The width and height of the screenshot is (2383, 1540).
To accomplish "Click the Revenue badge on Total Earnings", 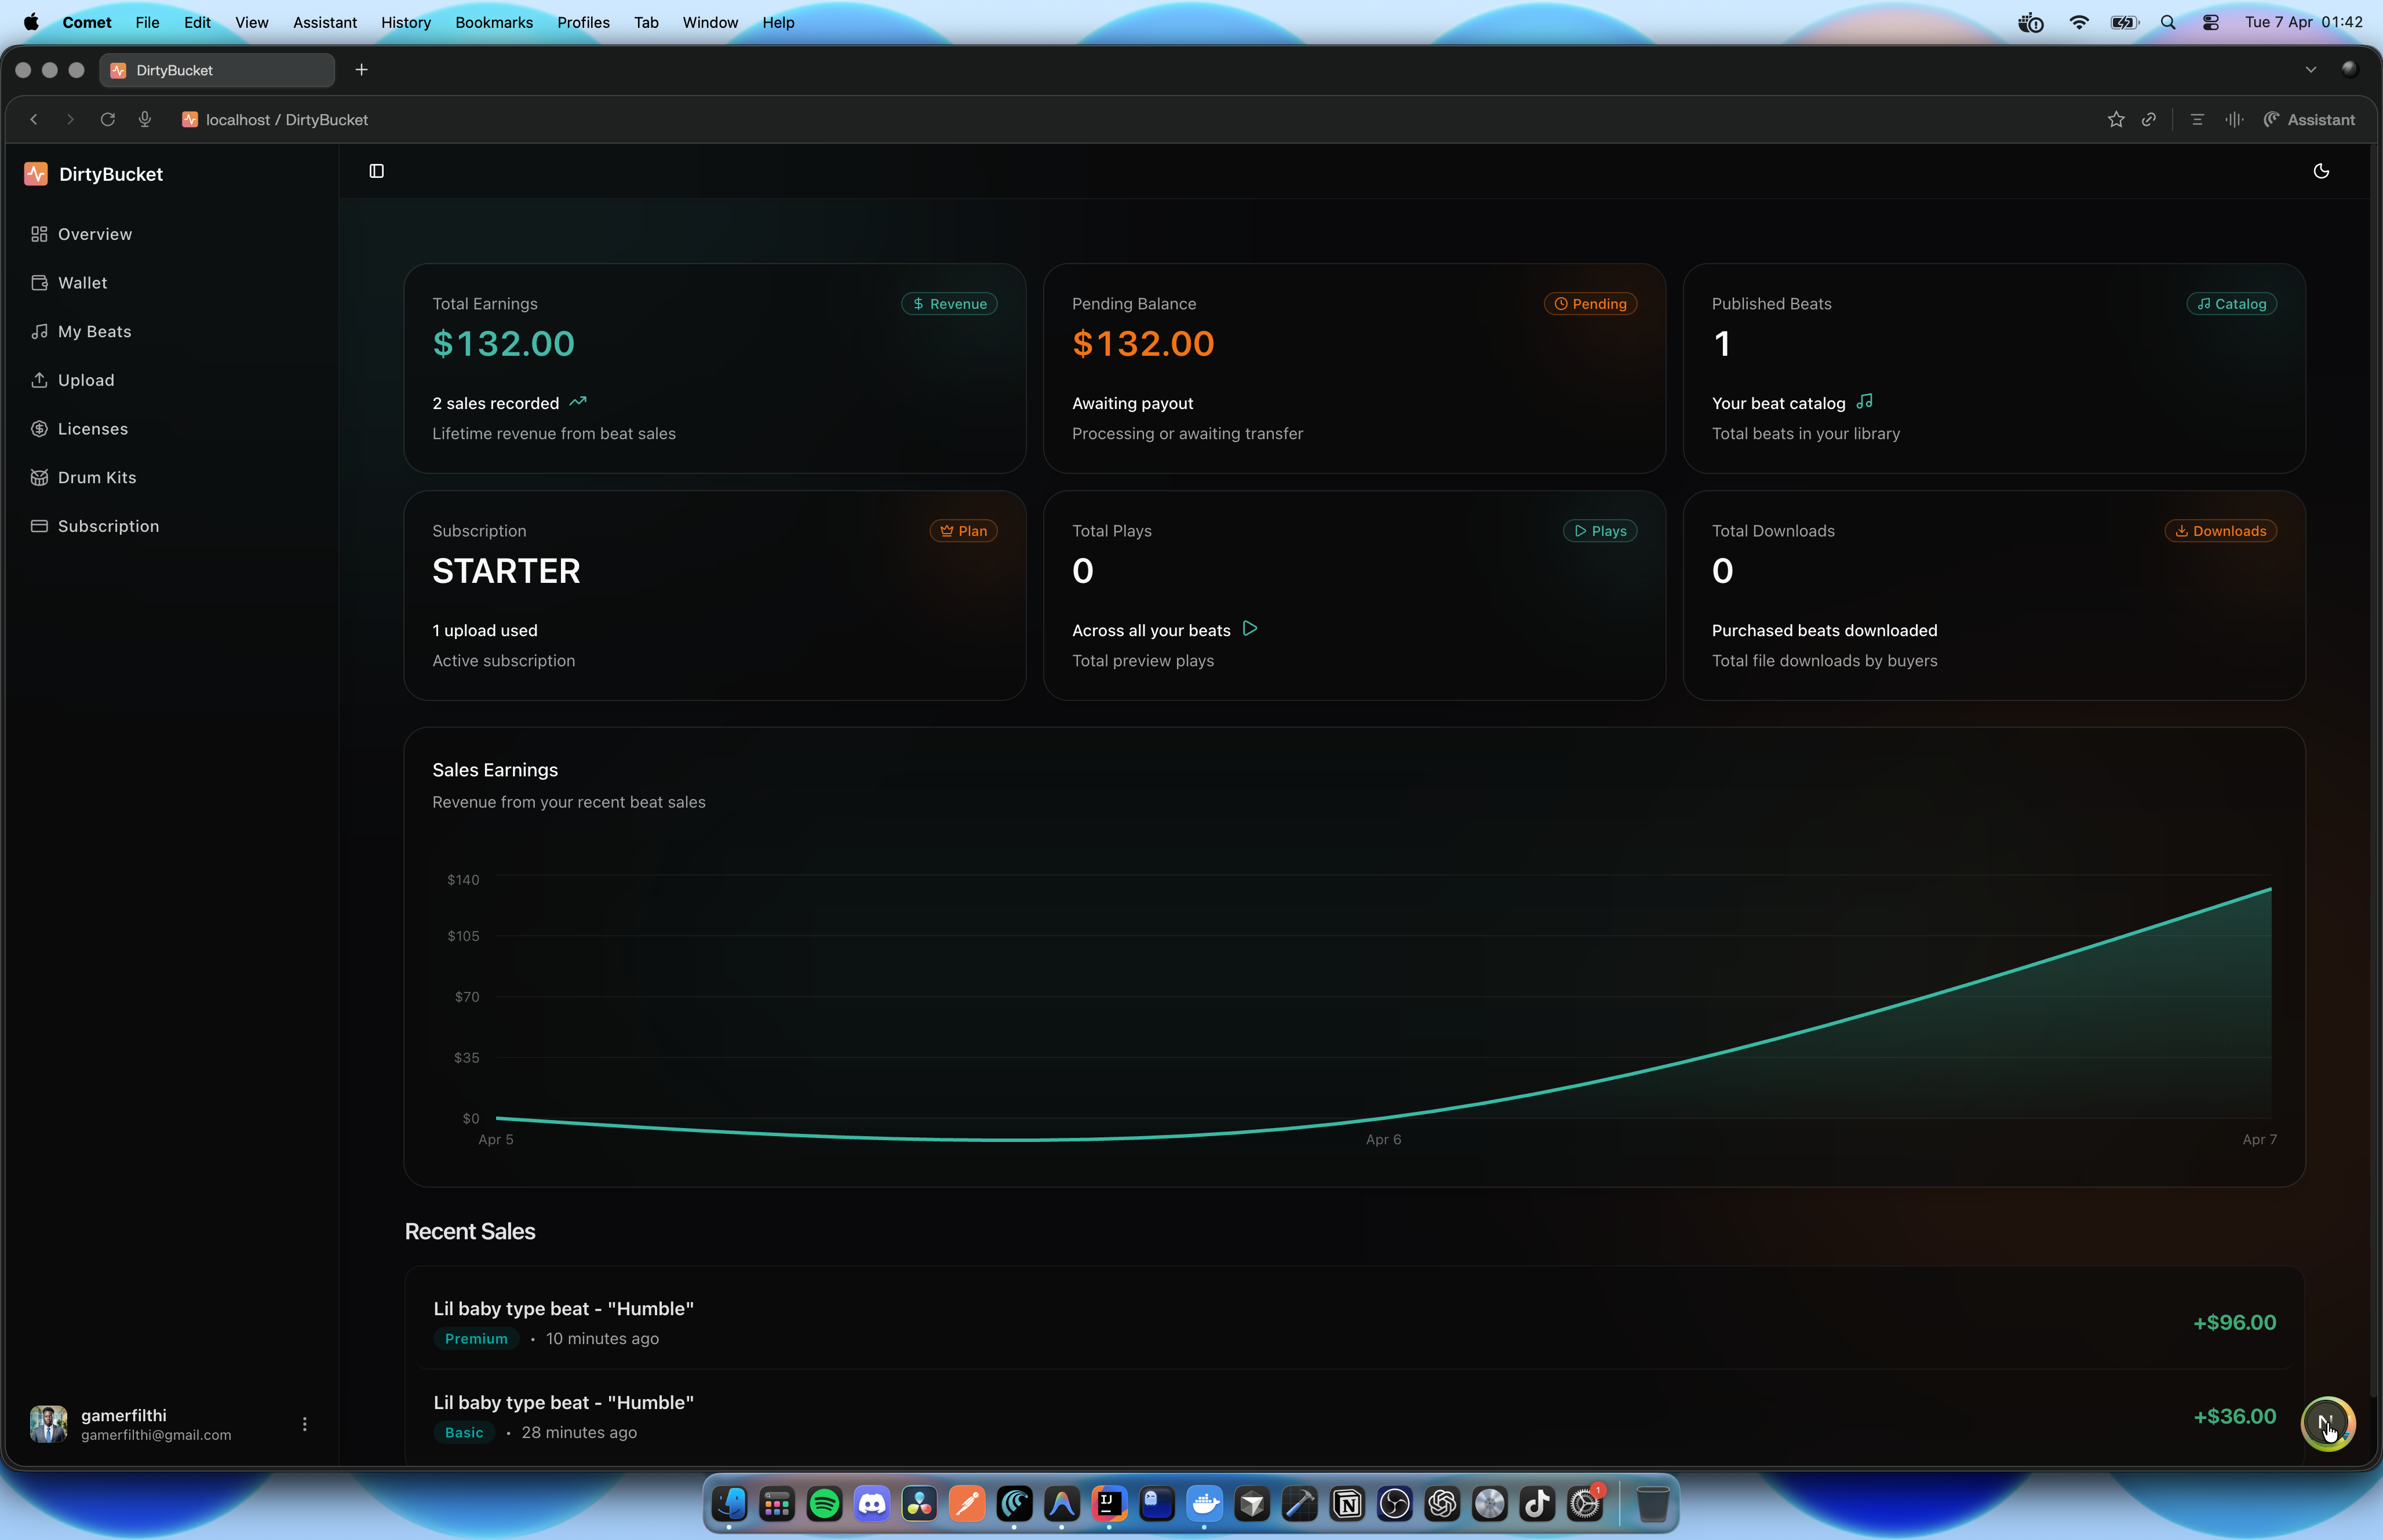I will pyautogui.click(x=948, y=303).
